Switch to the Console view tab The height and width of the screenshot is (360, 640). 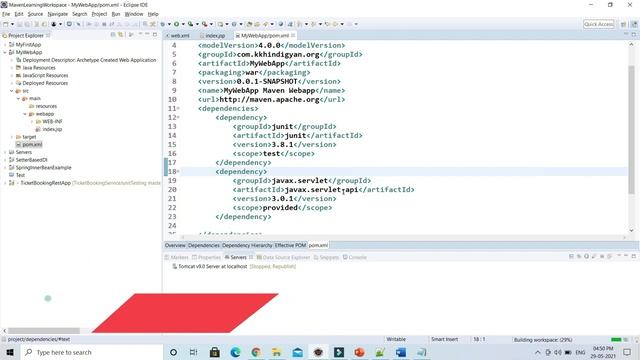click(354, 257)
